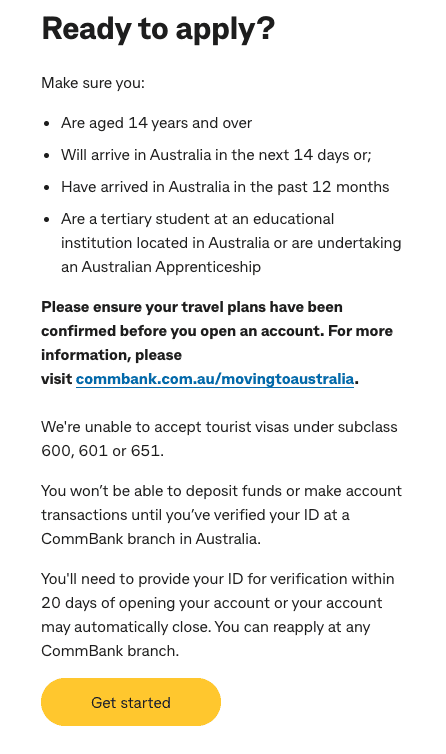Click the bullet beside 'Are aged 14'
The height and width of the screenshot is (754, 446).
[47, 124]
